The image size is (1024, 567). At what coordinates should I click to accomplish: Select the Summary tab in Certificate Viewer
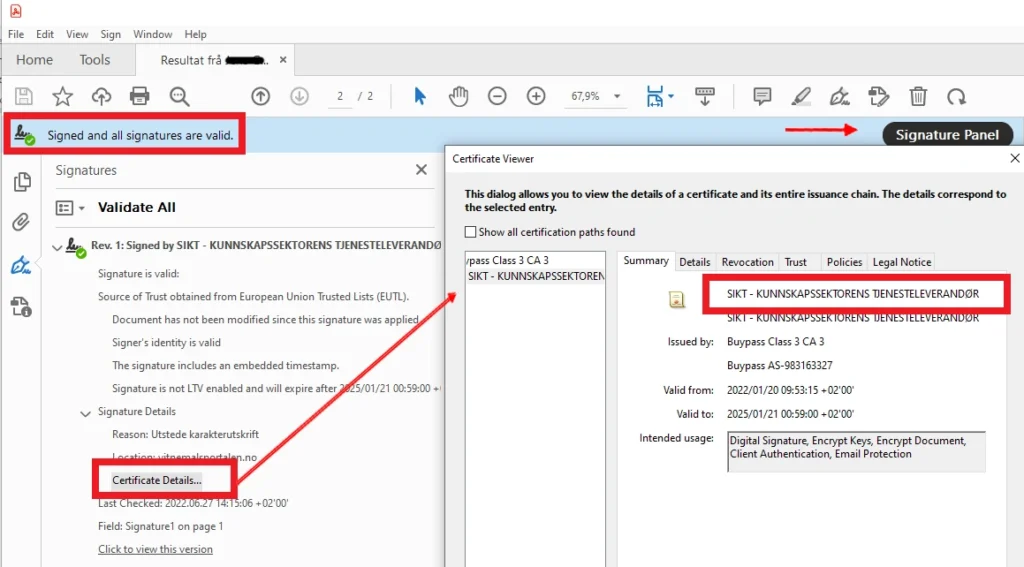pos(646,261)
